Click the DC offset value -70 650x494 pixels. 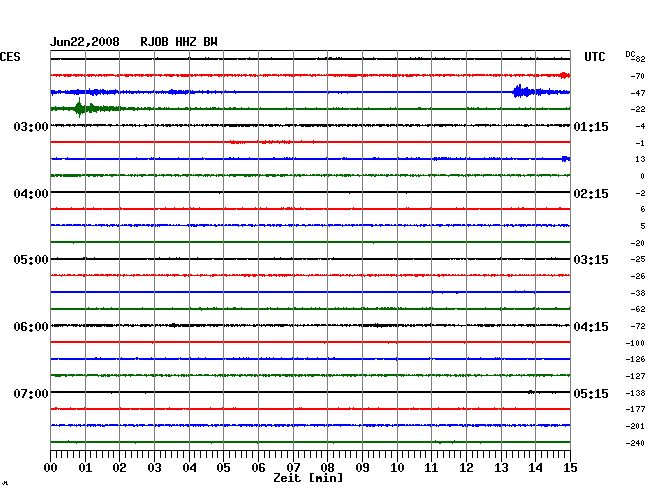click(x=638, y=76)
